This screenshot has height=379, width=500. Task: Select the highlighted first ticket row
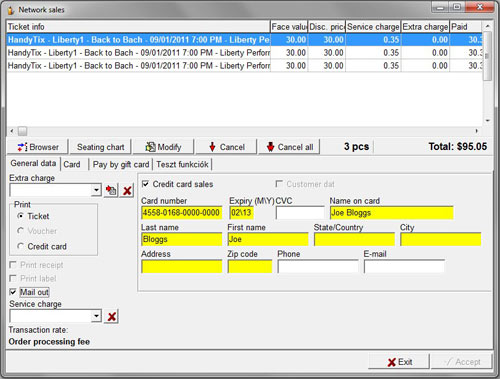point(244,40)
